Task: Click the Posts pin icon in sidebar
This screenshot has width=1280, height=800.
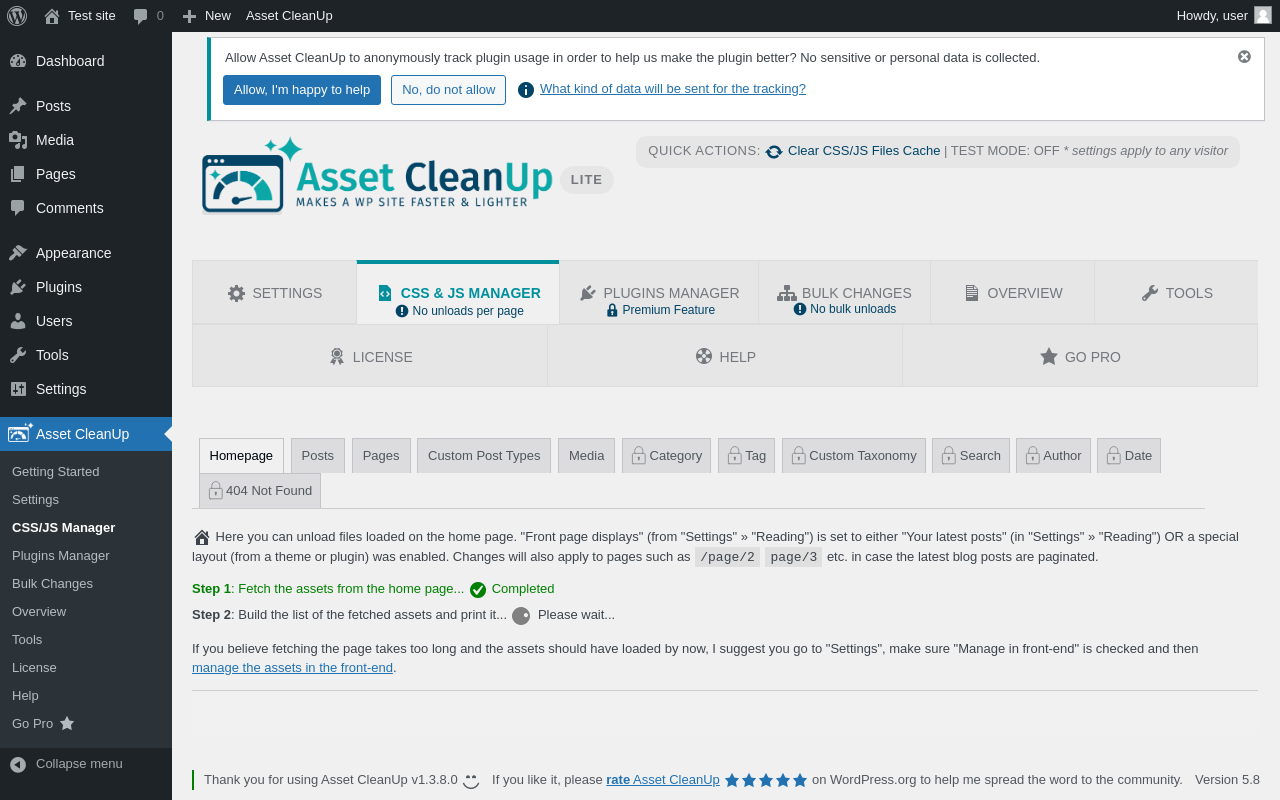Action: [18, 106]
